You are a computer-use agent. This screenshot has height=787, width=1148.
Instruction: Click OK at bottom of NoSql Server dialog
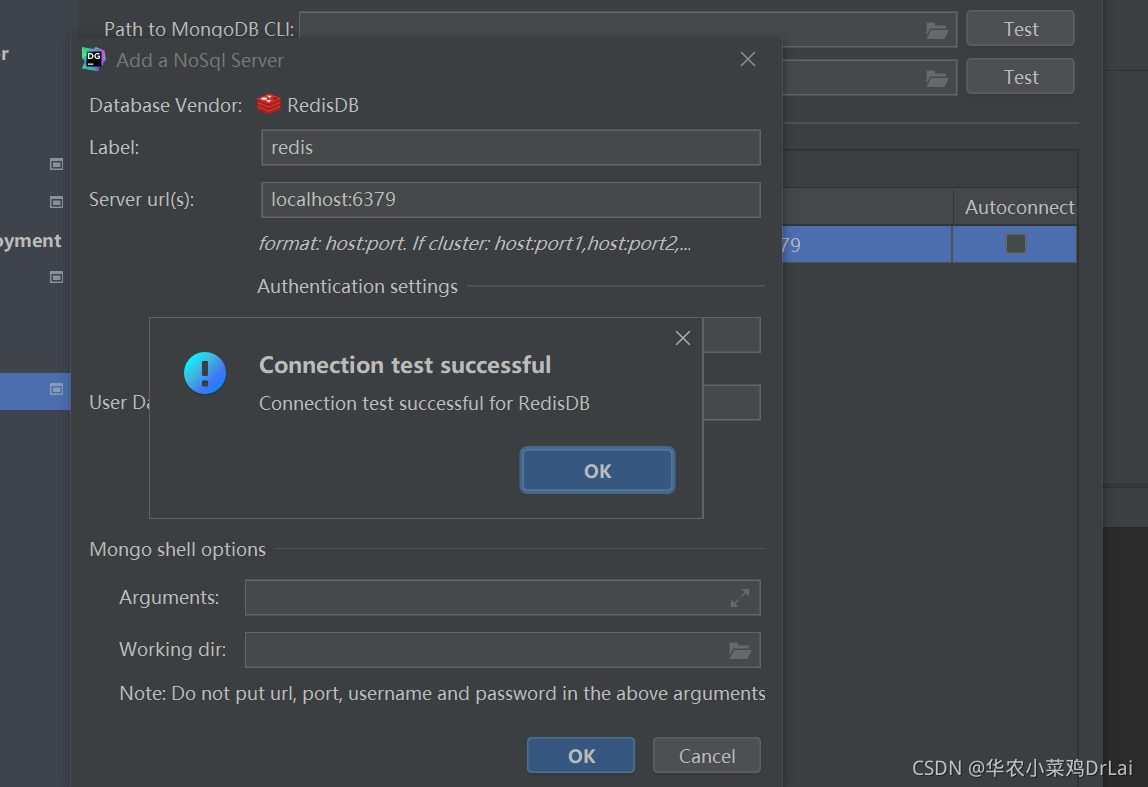pyautogui.click(x=581, y=756)
